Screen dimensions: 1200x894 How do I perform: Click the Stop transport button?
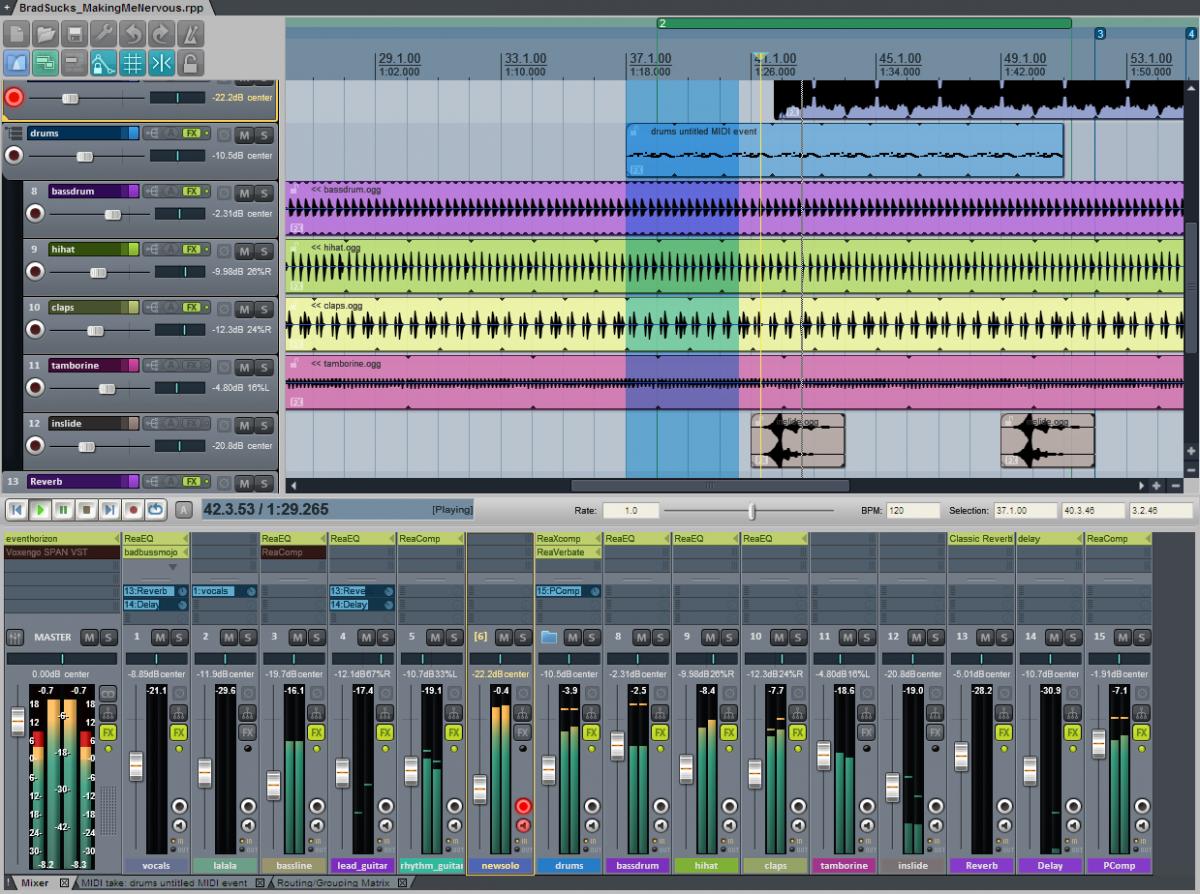87,510
